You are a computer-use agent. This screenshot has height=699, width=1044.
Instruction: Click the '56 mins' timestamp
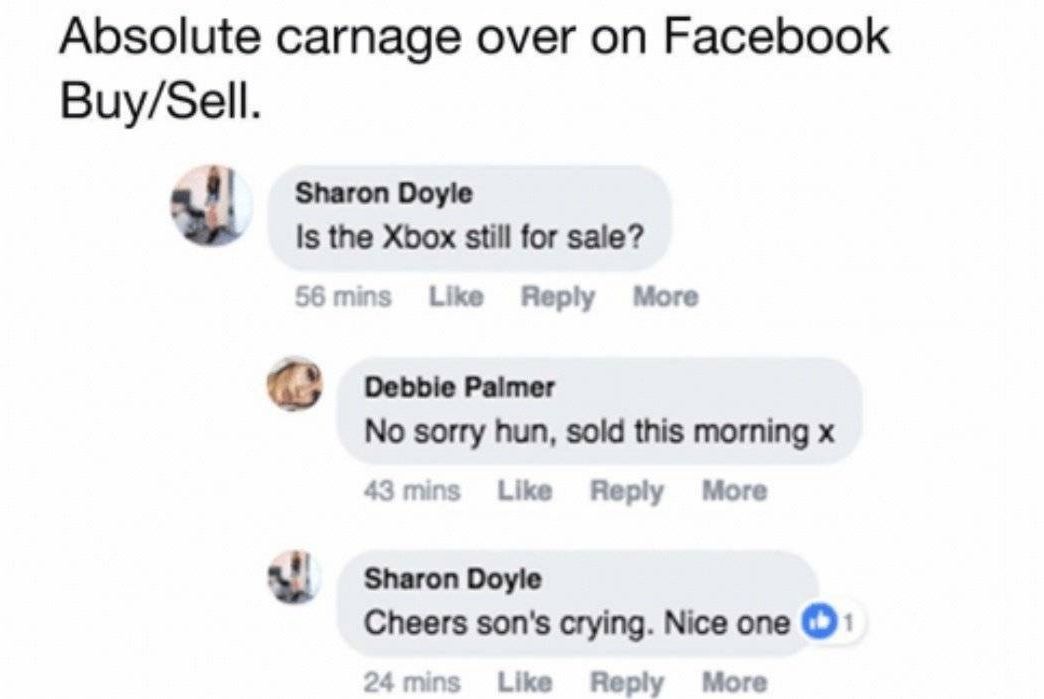tap(344, 297)
